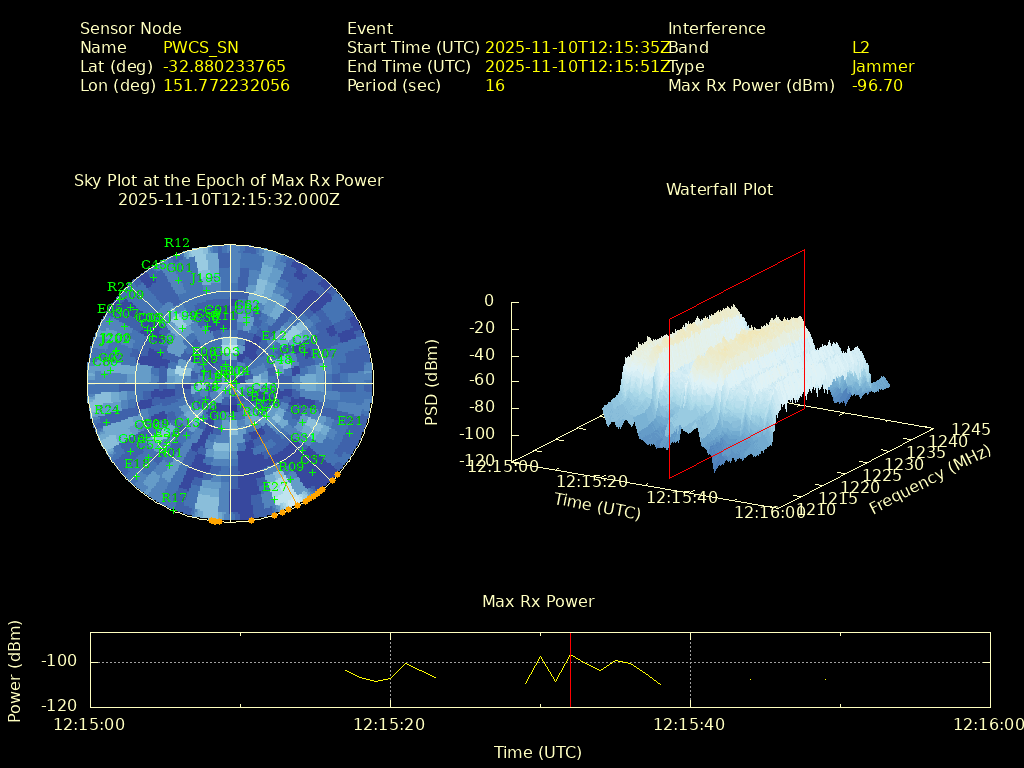Select satellite R24 on the sky plot
The height and width of the screenshot is (768, 1024).
(106, 423)
